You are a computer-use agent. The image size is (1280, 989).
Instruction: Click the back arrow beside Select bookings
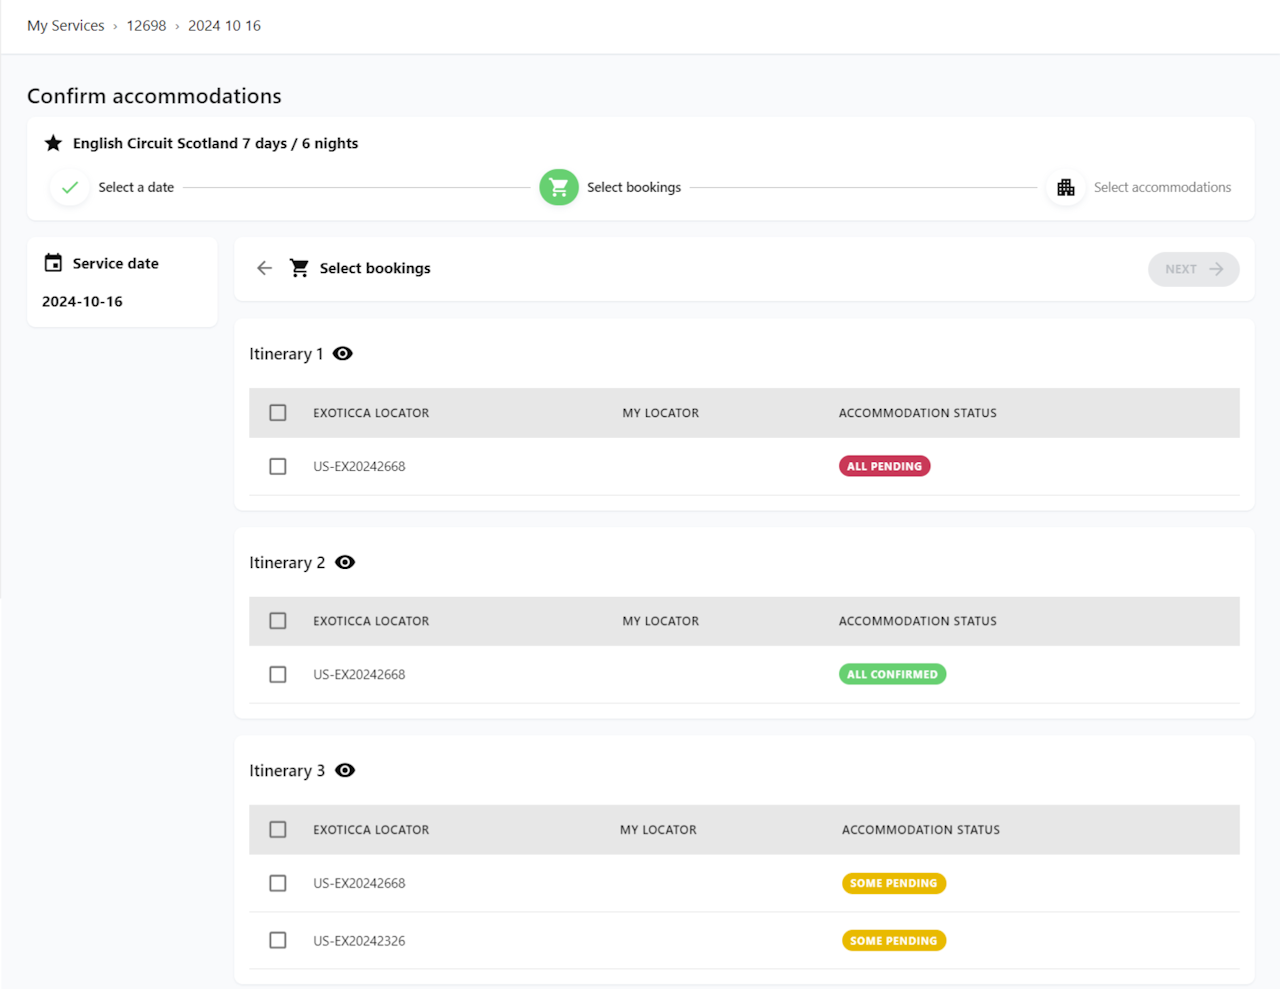click(264, 268)
